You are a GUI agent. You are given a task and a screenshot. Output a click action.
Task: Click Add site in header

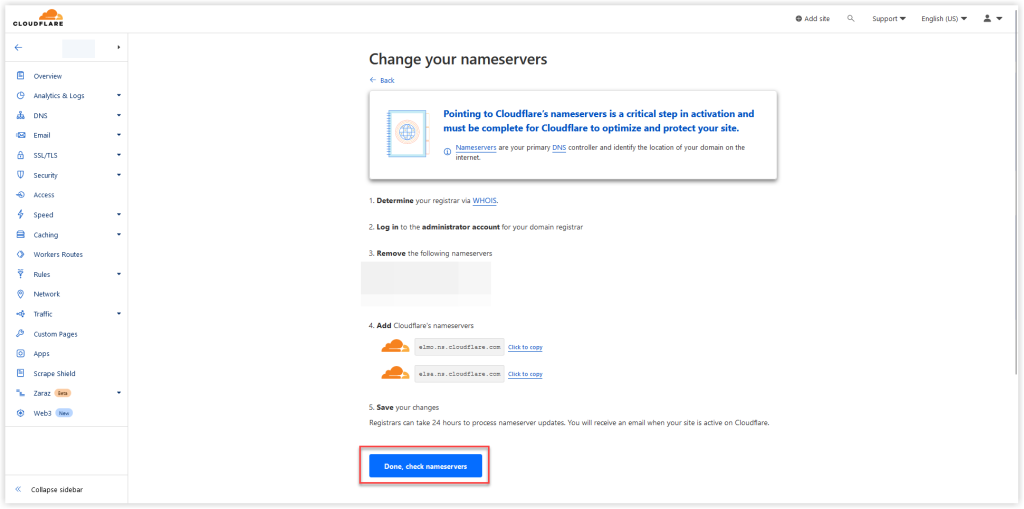812,18
